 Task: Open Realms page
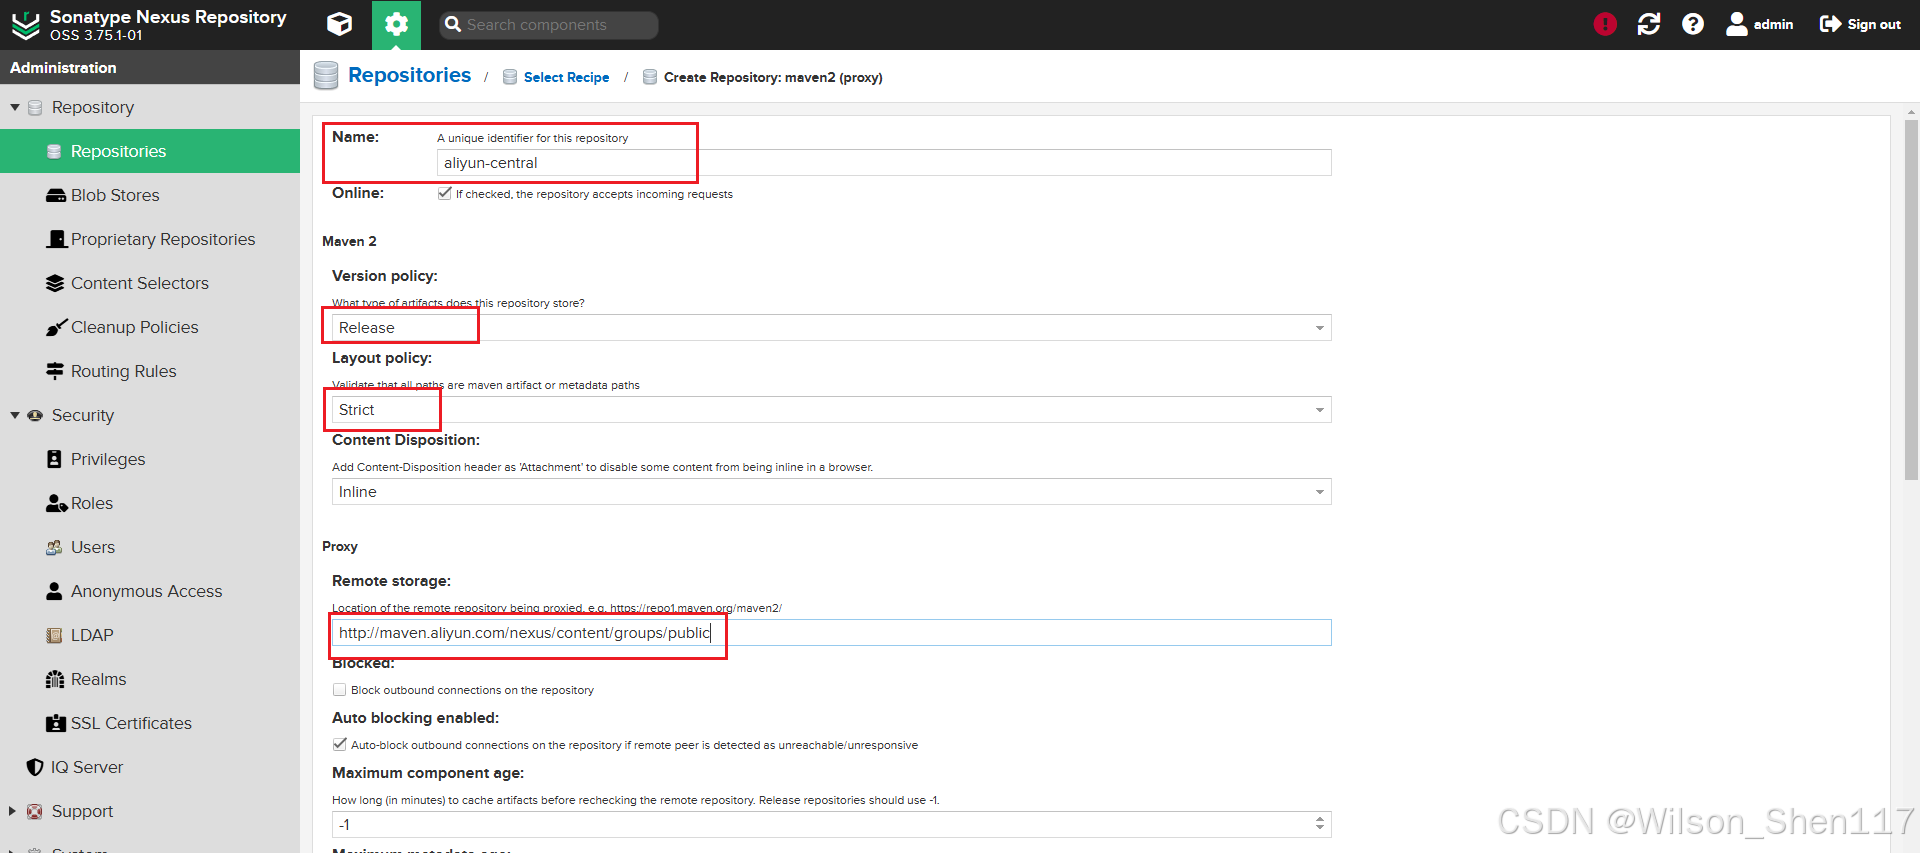[99, 679]
